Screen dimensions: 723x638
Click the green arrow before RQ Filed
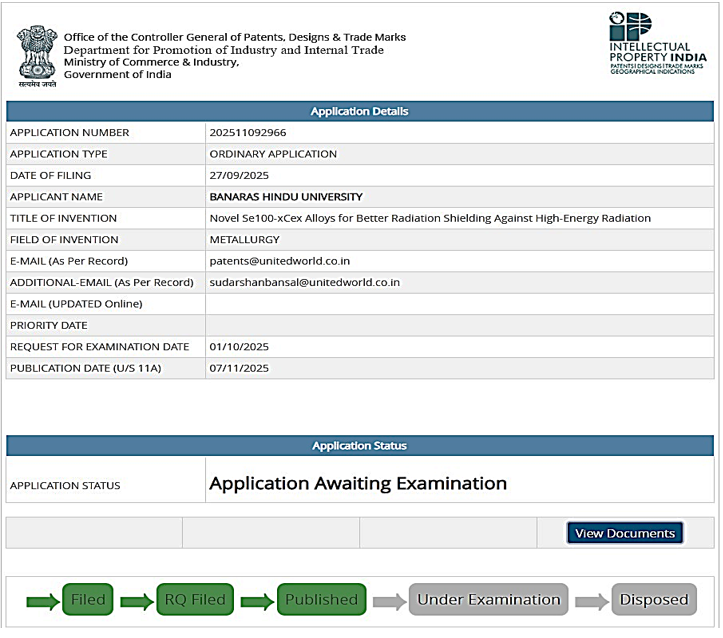click(x=137, y=601)
